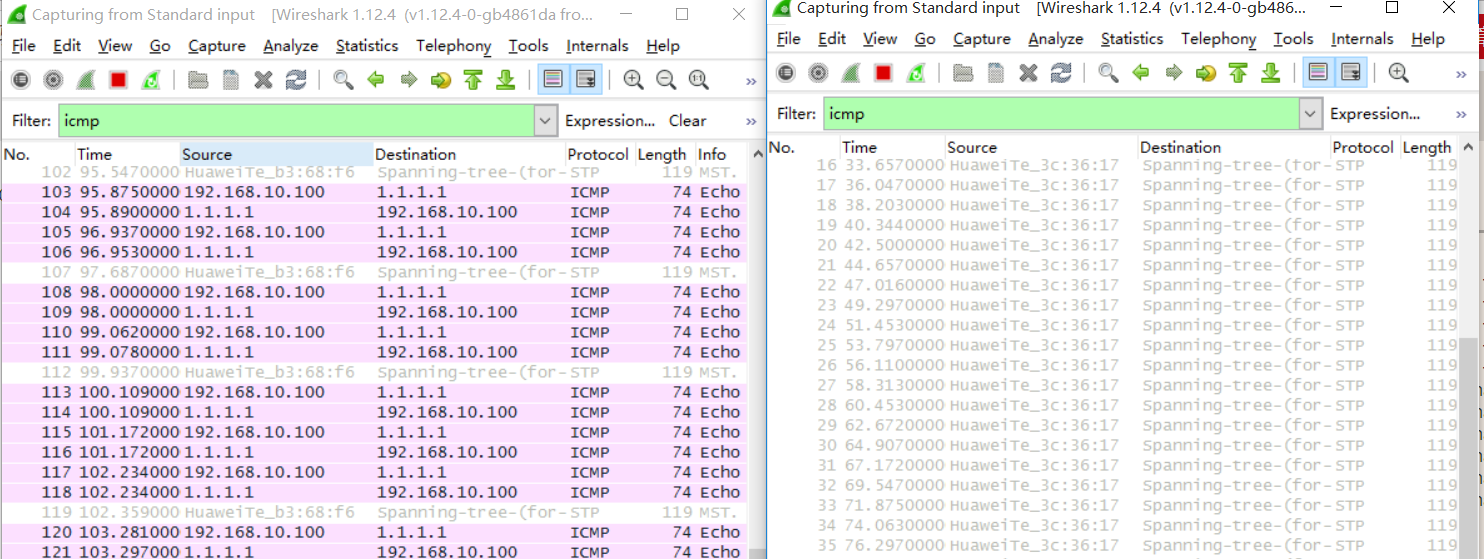The height and width of the screenshot is (559, 1484).
Task: Open Telephony menu in right window
Action: click(x=1219, y=39)
